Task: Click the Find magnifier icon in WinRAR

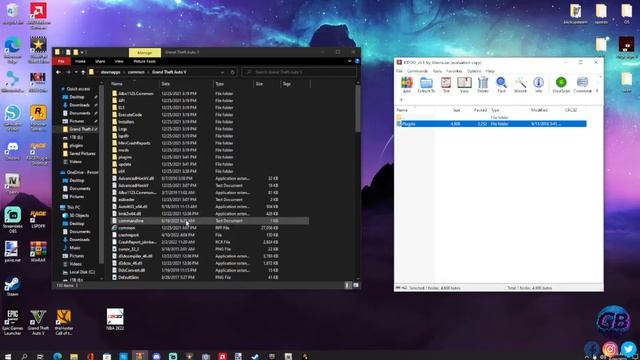Action: [x=501, y=84]
